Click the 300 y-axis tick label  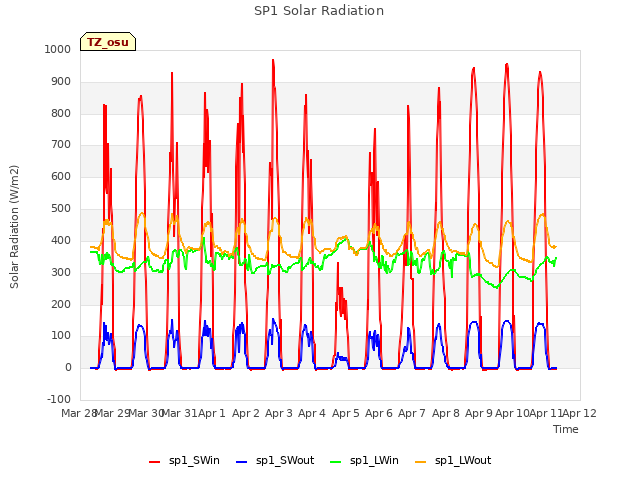61,272
